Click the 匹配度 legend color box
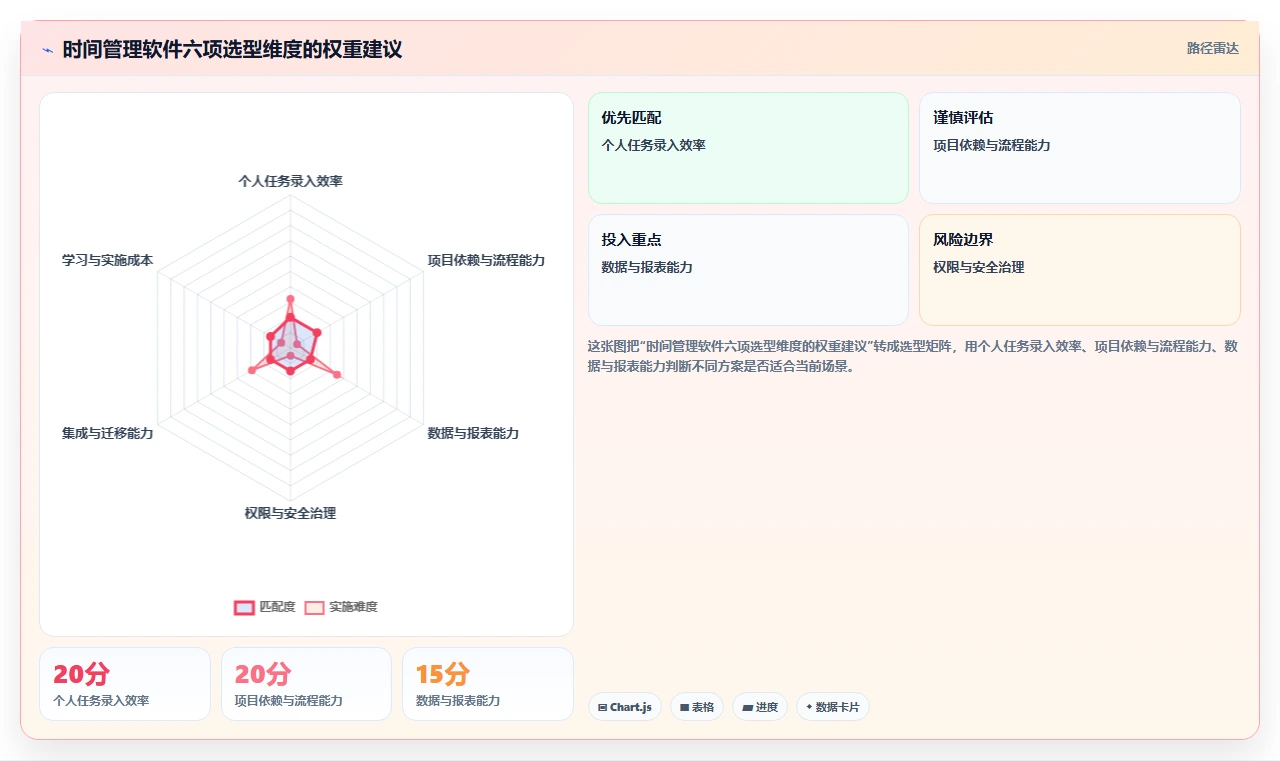Image resolution: width=1280 pixels, height=761 pixels. [x=244, y=607]
